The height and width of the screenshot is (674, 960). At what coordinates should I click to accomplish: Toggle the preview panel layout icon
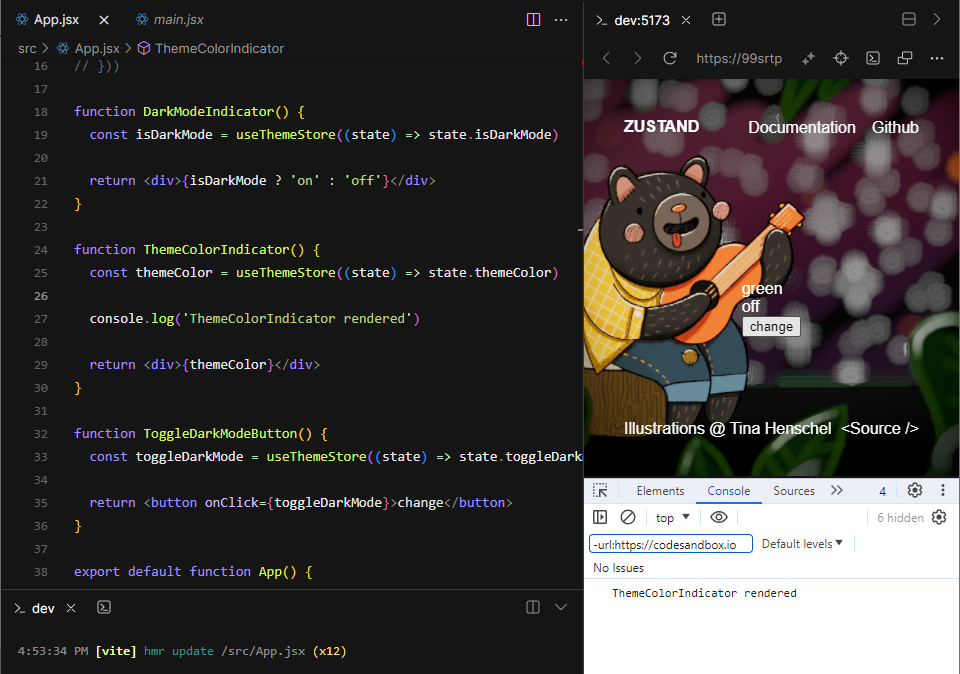(909, 20)
